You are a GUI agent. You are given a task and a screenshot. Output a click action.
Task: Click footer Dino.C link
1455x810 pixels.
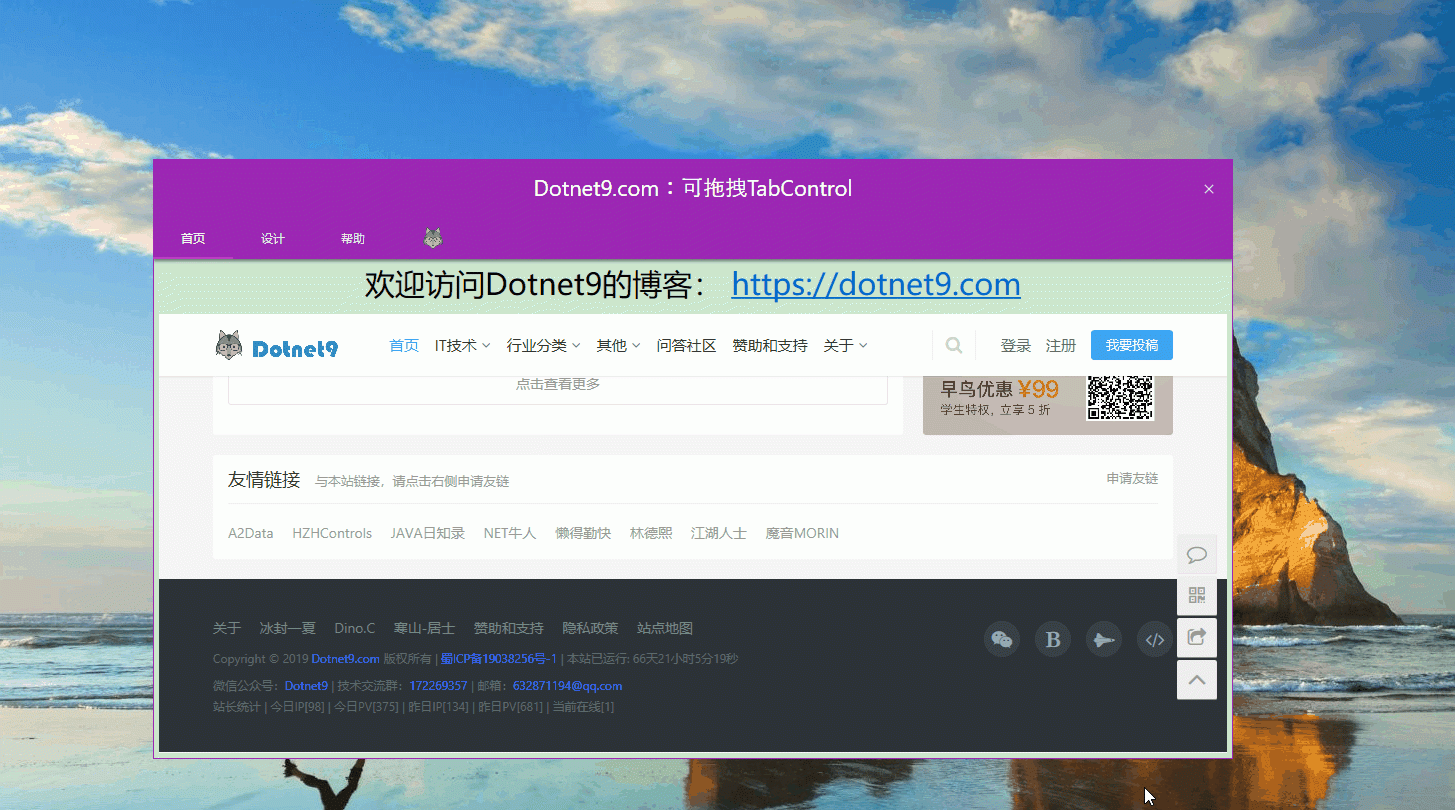(x=355, y=628)
